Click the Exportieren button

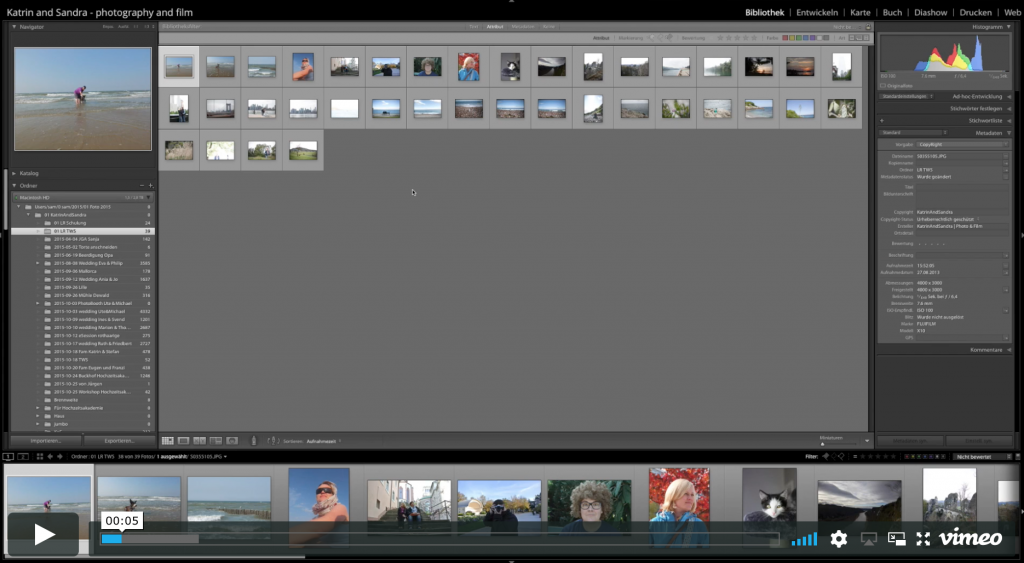[x=119, y=441]
